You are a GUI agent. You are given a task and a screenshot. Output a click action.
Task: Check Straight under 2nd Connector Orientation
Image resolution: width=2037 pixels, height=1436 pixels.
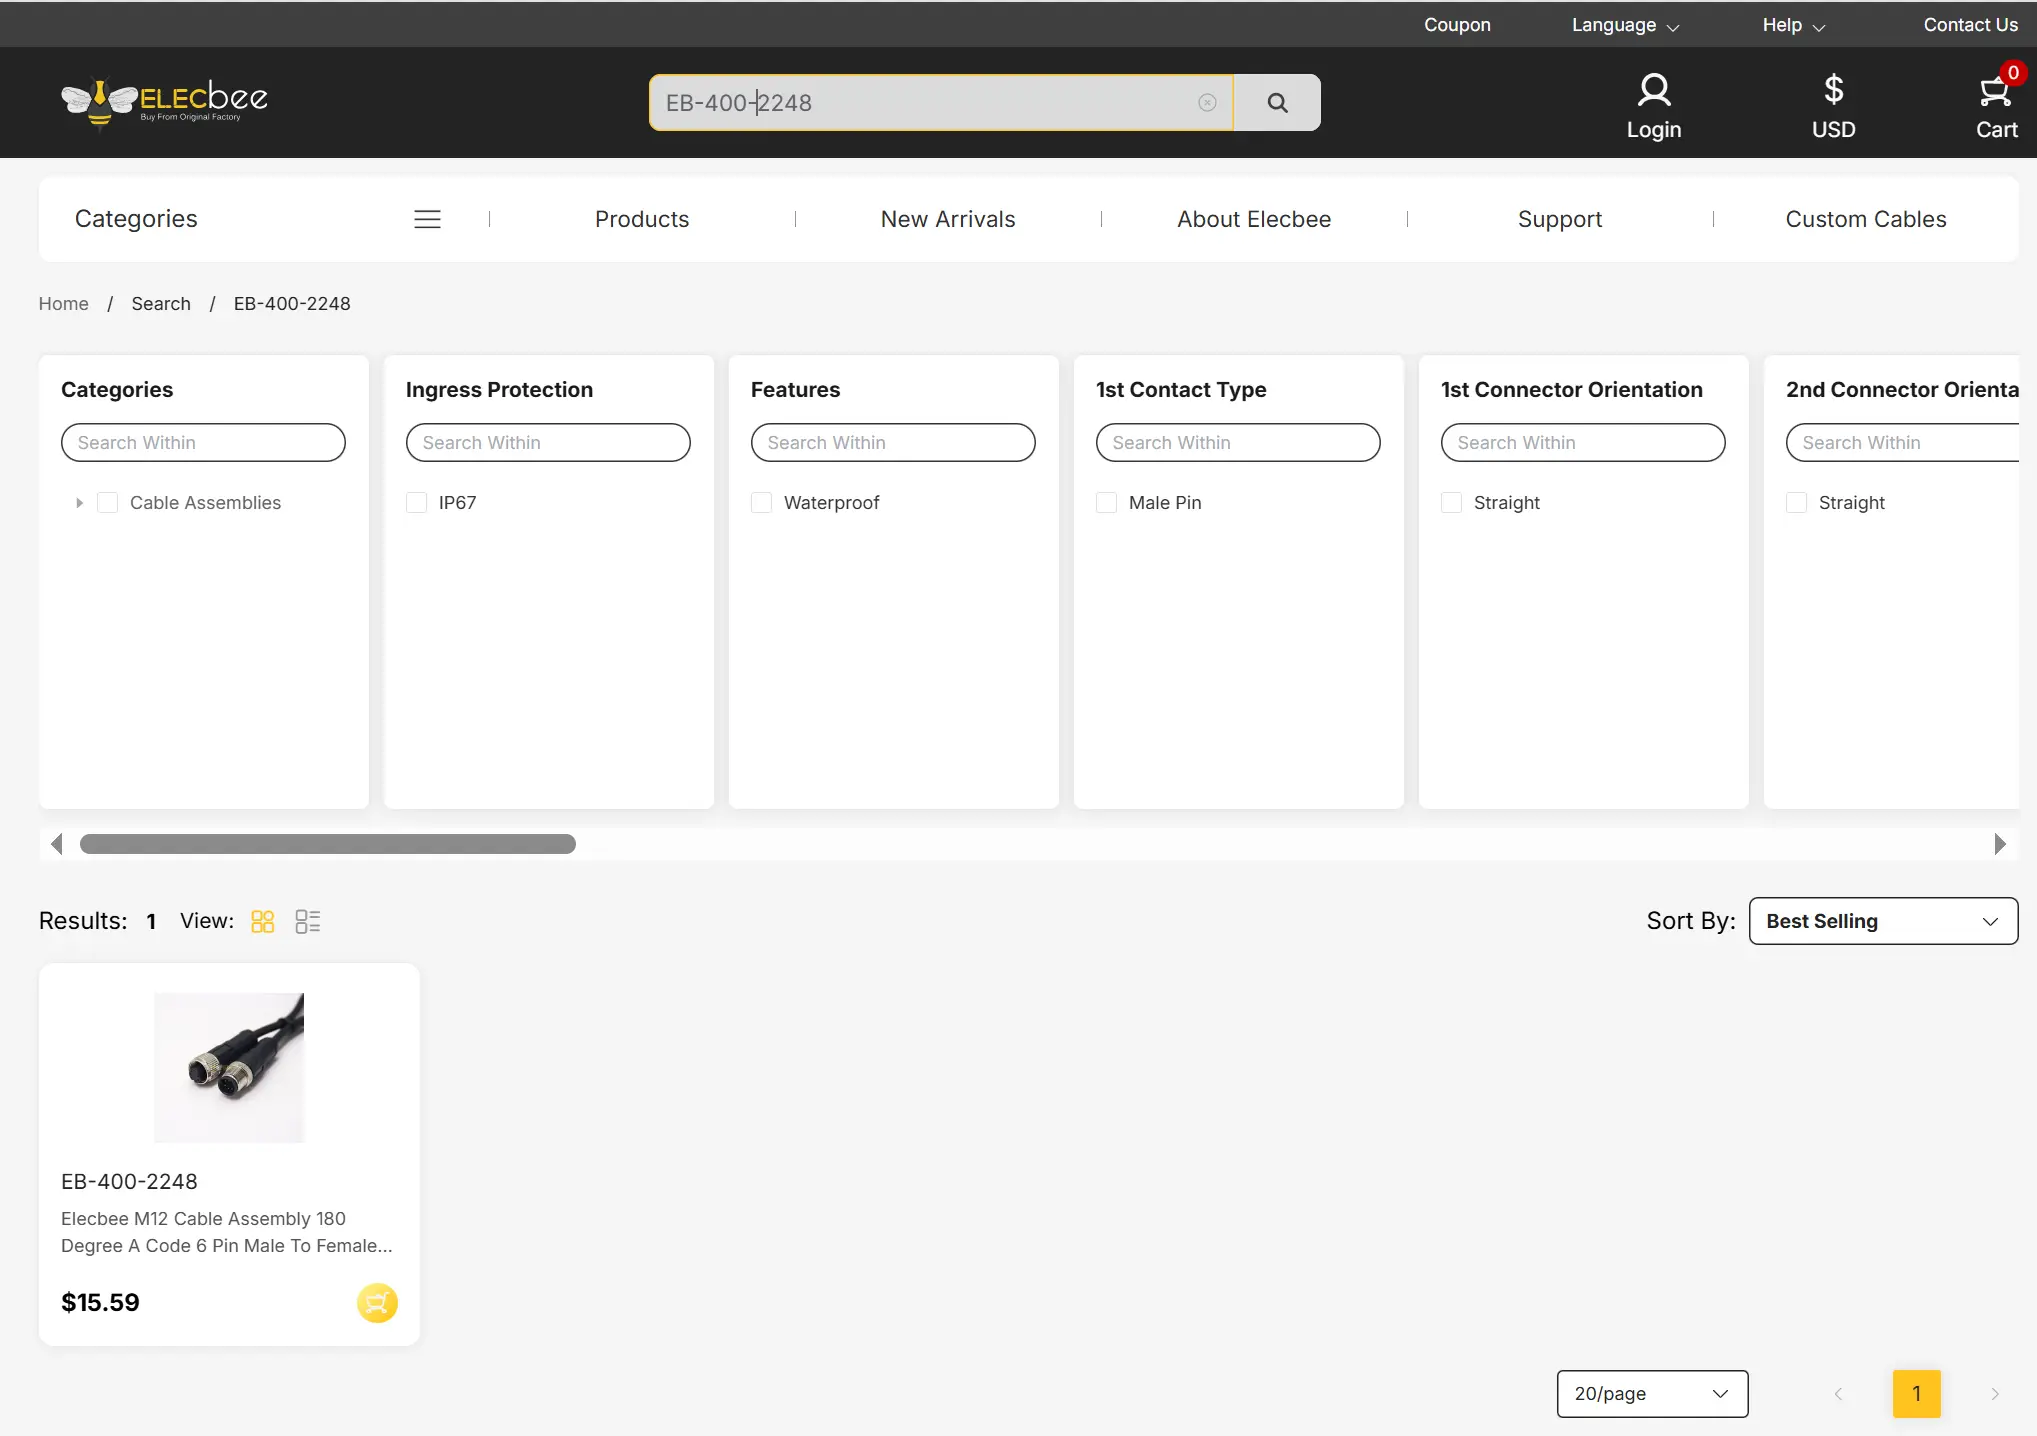1796,503
